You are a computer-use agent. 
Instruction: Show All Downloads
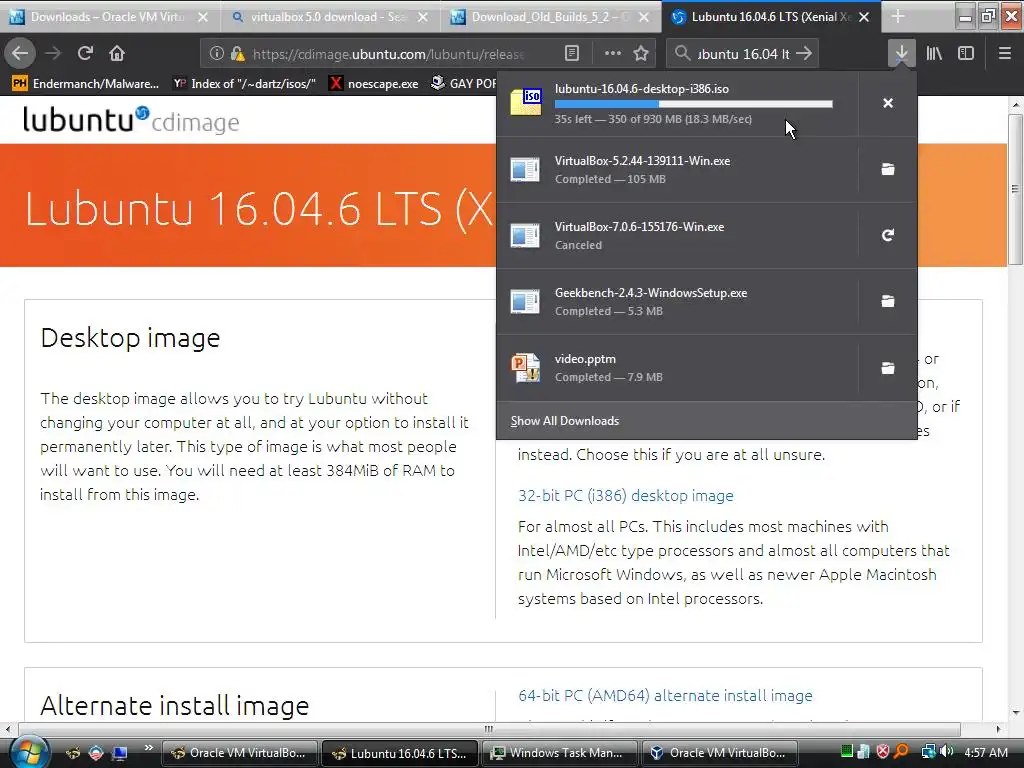pyautogui.click(x=565, y=421)
